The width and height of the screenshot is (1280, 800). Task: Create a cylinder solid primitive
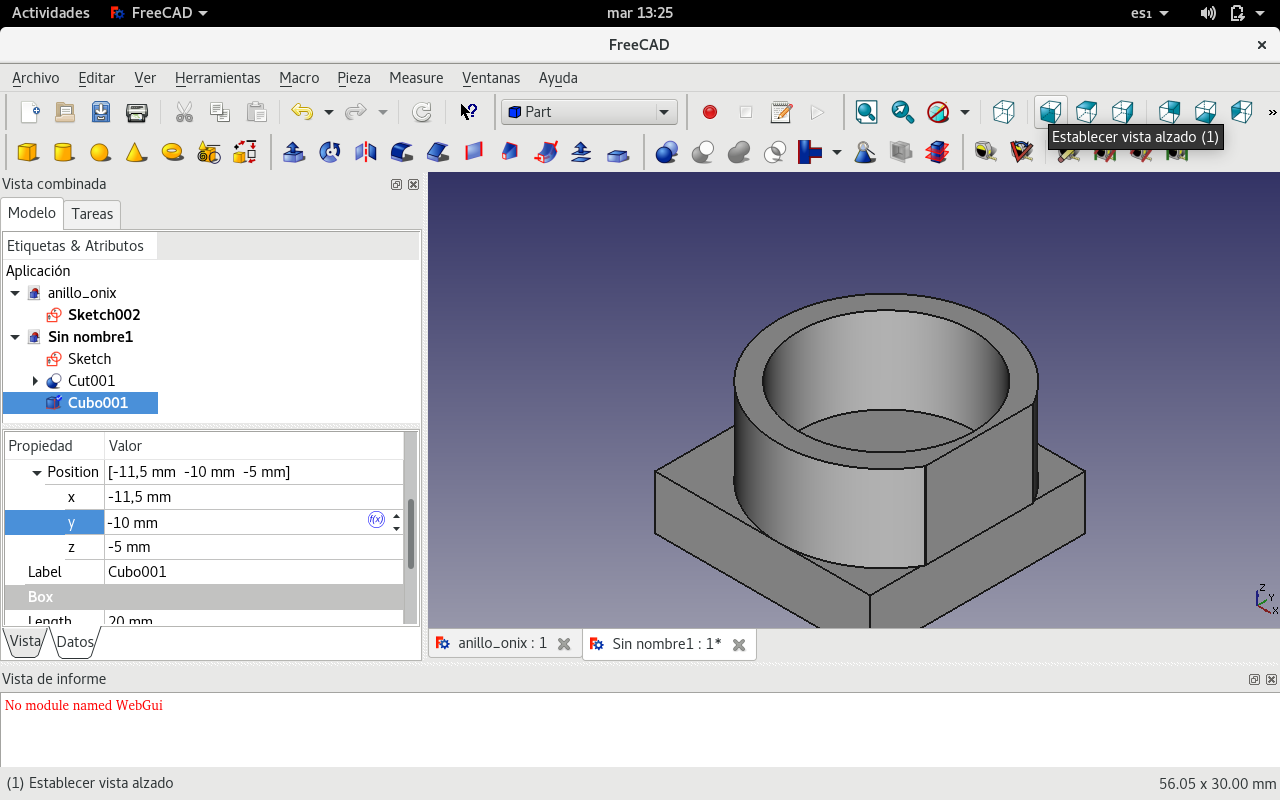(64, 152)
